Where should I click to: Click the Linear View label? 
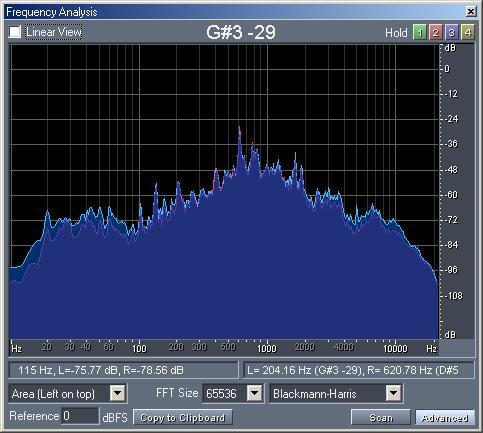pos(54,32)
